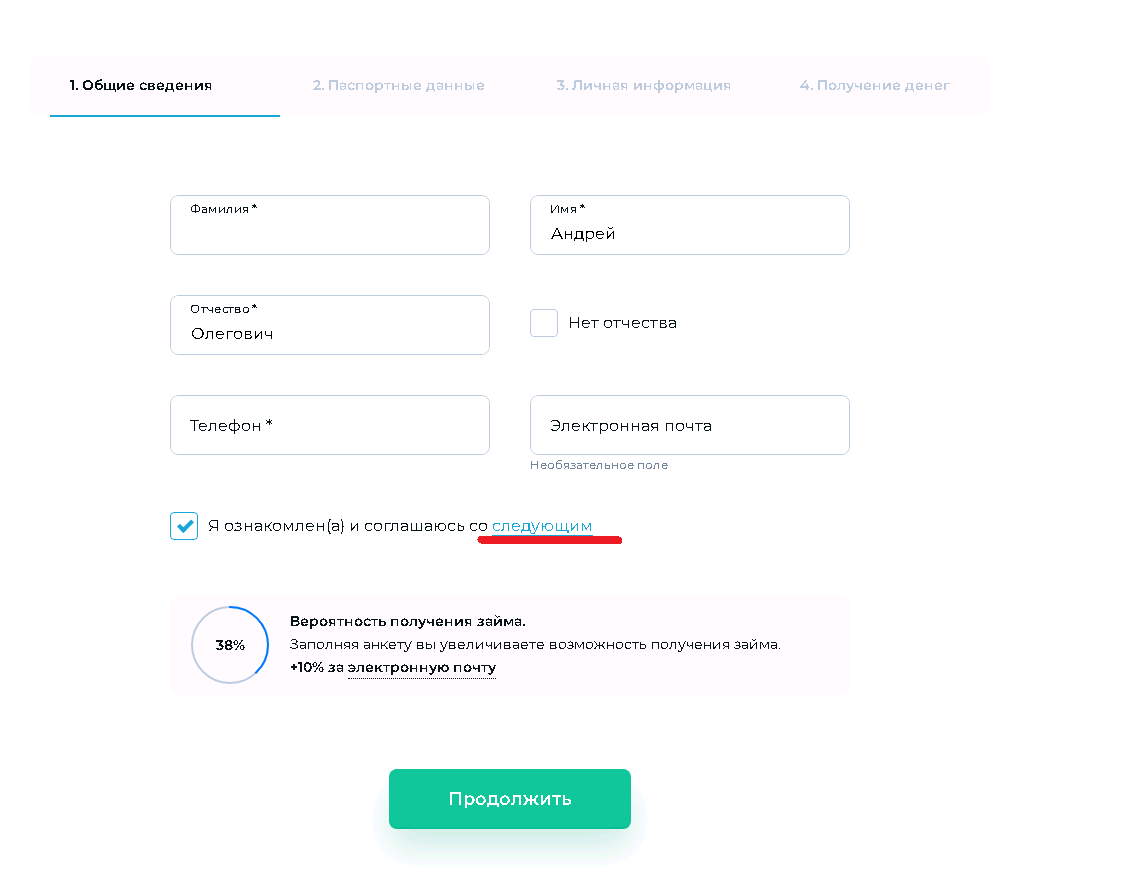This screenshot has height=885, width=1142.
Task: Click the 'Имя' field containing Андрей
Action: (690, 232)
